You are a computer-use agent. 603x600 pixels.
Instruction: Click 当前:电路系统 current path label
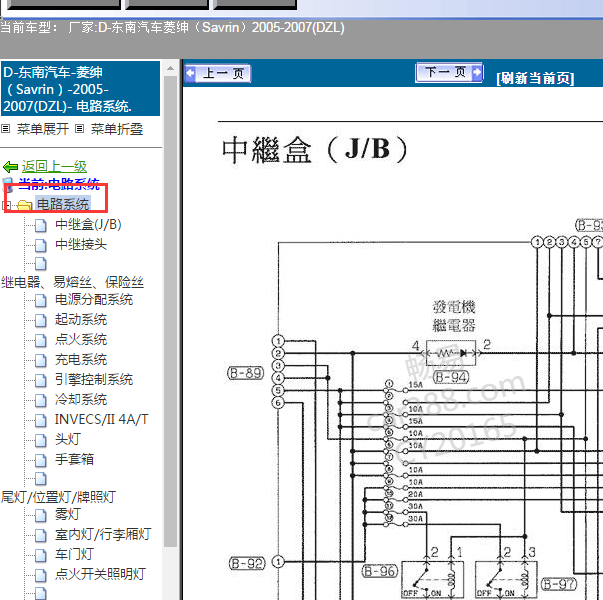[x=59, y=184]
